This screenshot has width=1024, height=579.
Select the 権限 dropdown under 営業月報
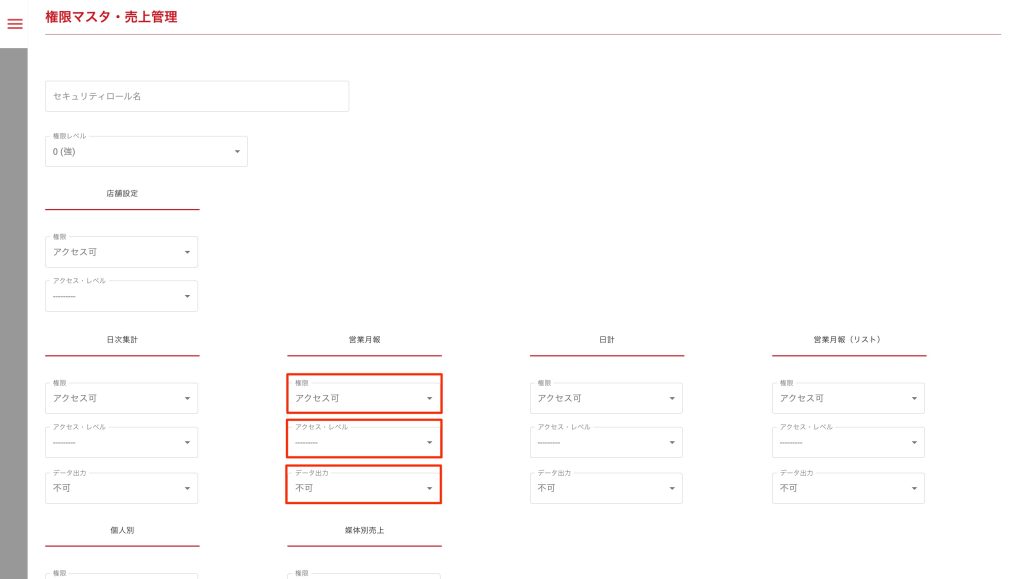click(x=364, y=398)
